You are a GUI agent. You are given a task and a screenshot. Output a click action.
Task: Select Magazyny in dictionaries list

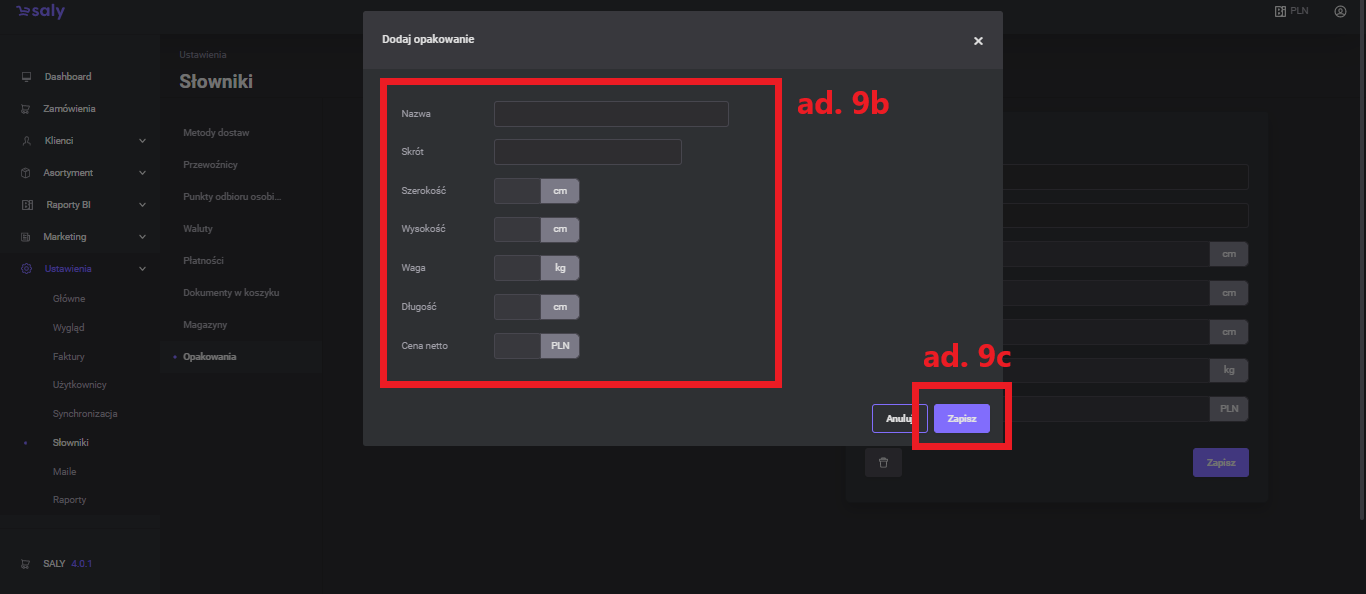click(205, 325)
